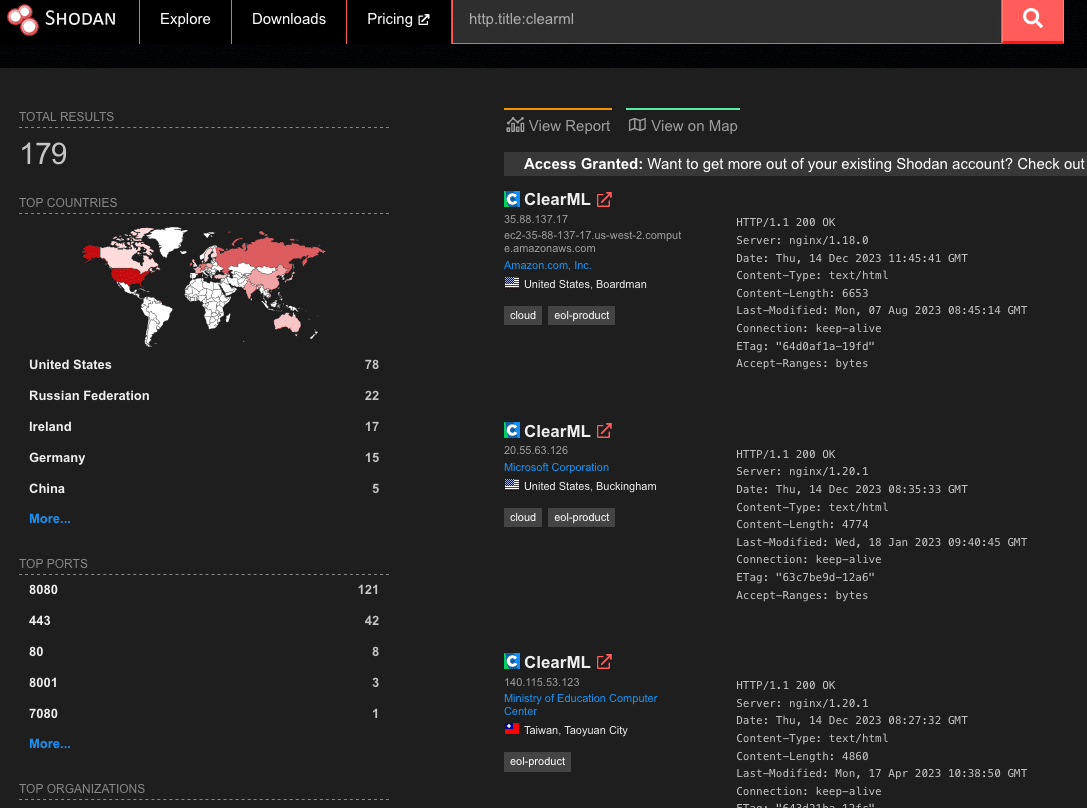The width and height of the screenshot is (1087, 808).
Task: Open external link icon for ClearML 140.115.53.123
Action: [x=605, y=662]
